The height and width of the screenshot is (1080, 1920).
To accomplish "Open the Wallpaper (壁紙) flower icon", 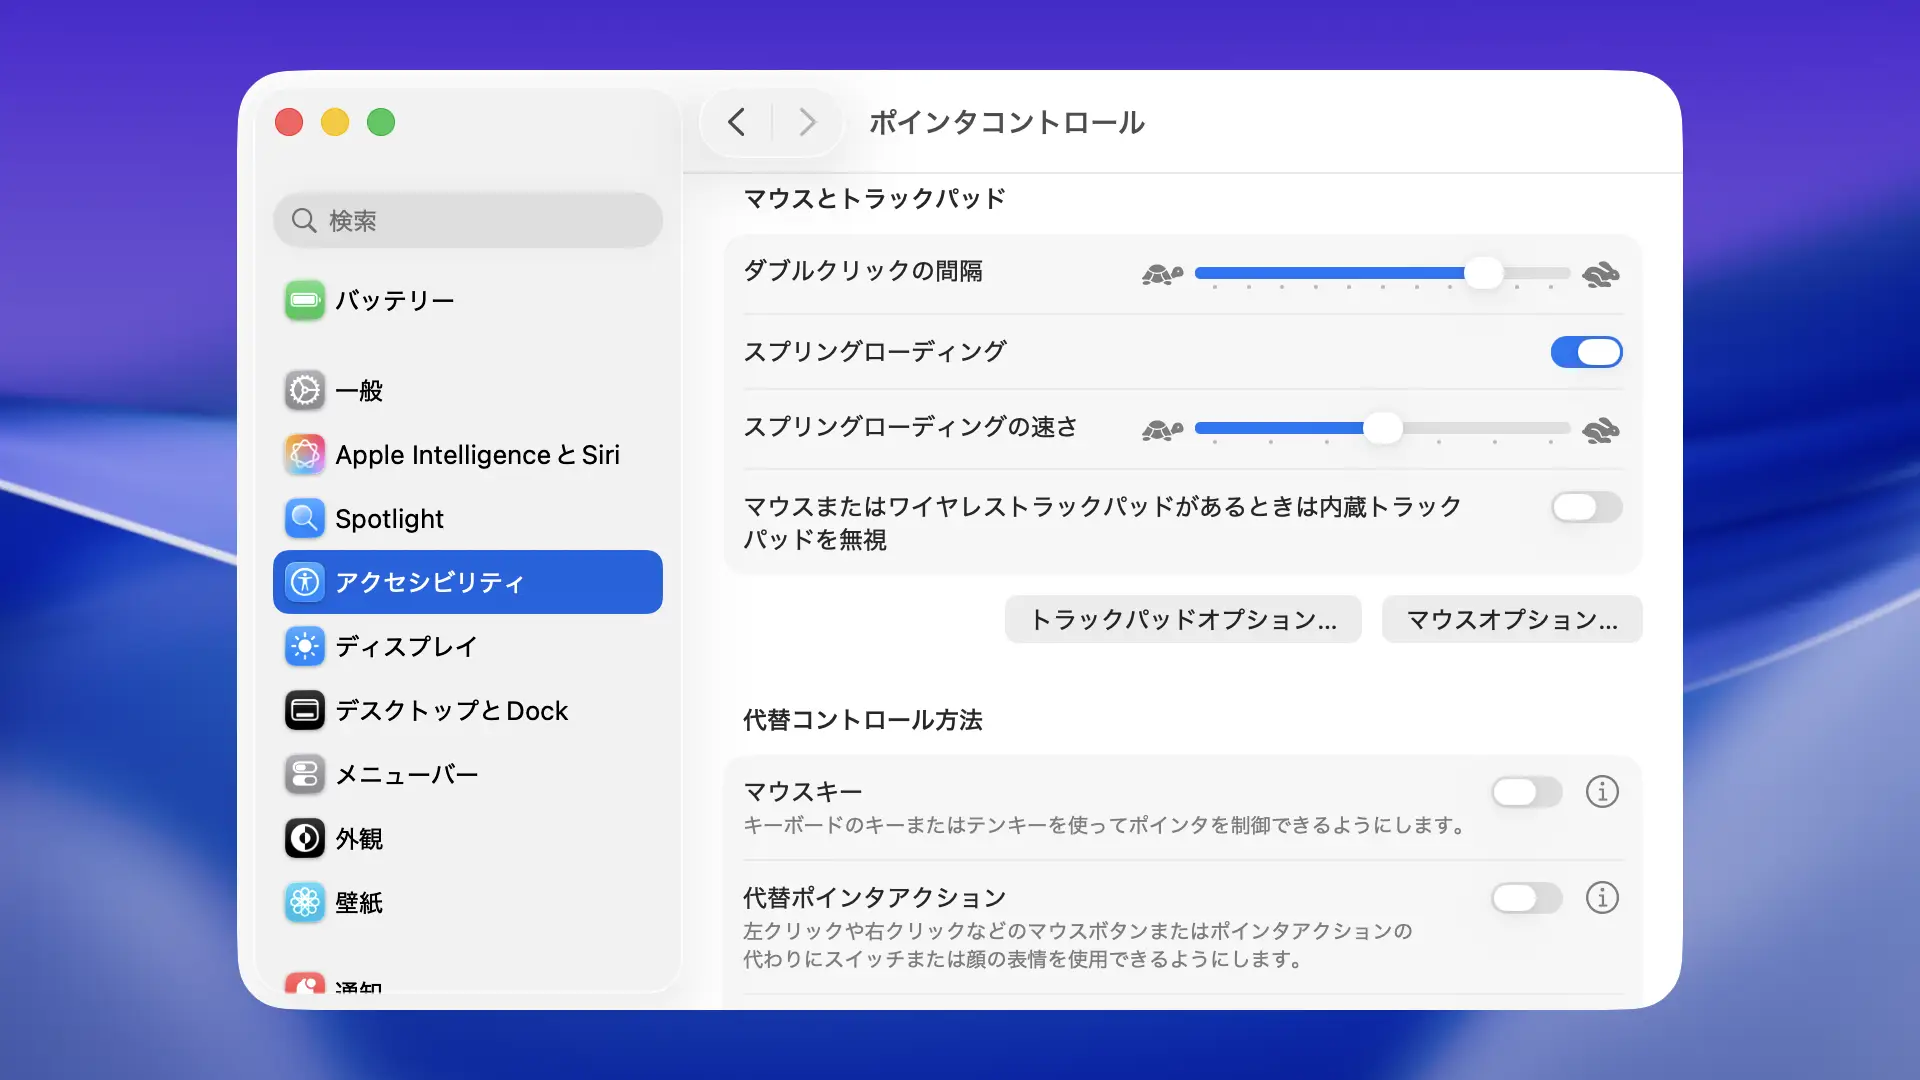I will tap(304, 903).
